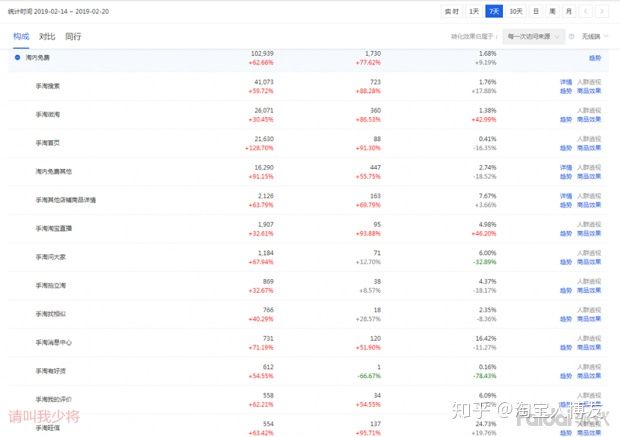This screenshot has height=437, width=620.
Task: Select the 7天 time range
Action: coord(494,11)
